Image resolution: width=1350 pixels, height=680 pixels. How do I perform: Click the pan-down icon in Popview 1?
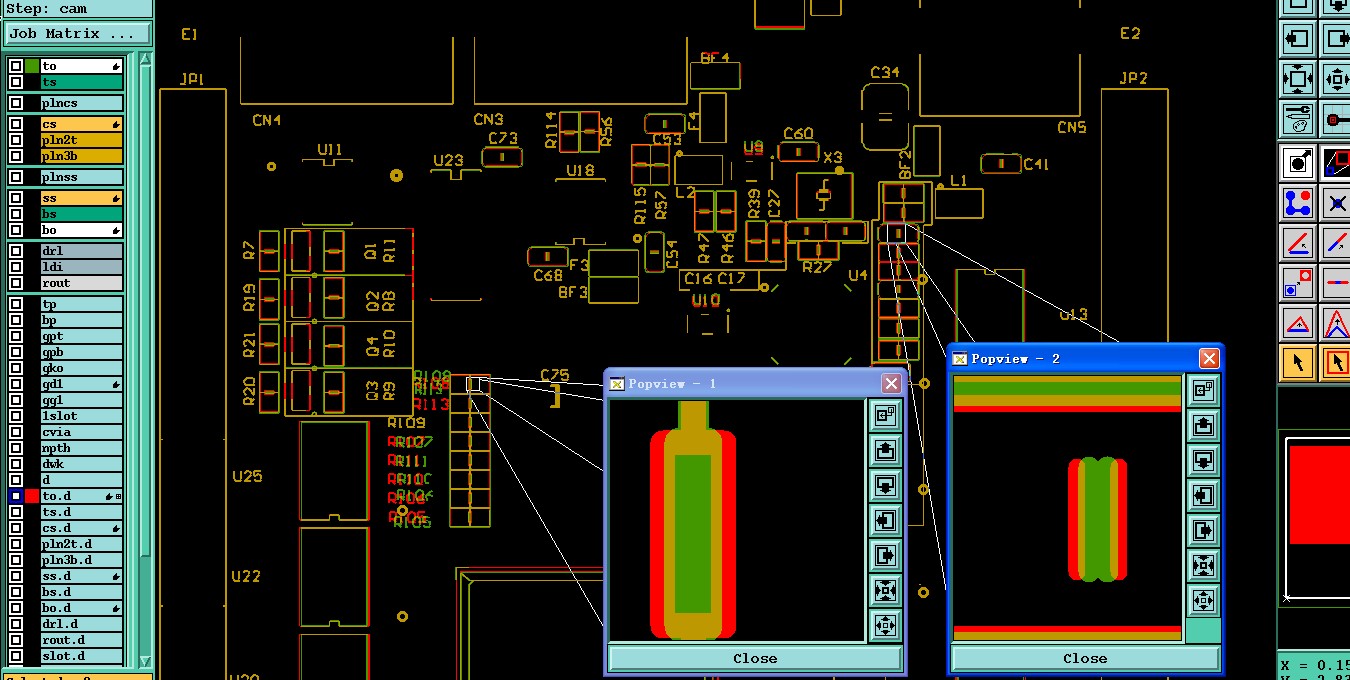tap(885, 486)
